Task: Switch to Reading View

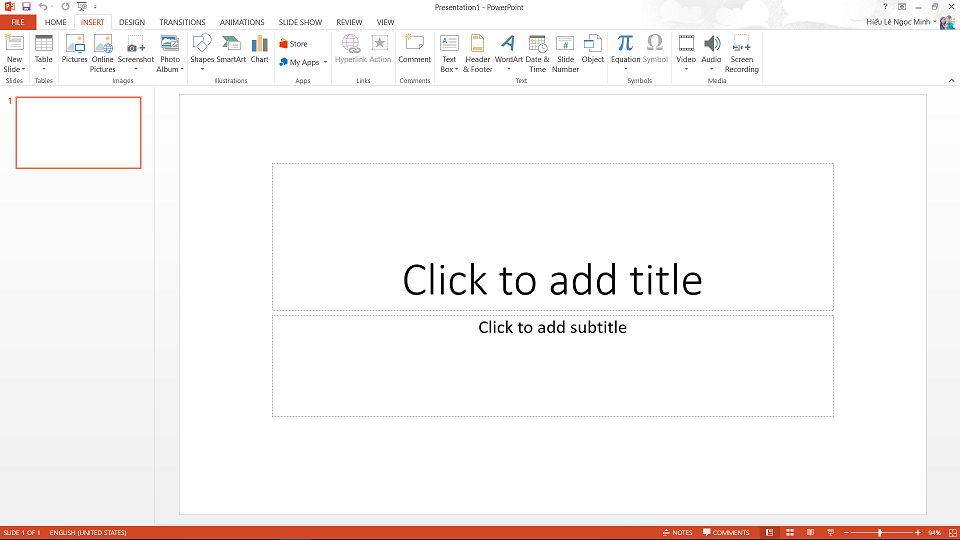Action: click(x=810, y=533)
